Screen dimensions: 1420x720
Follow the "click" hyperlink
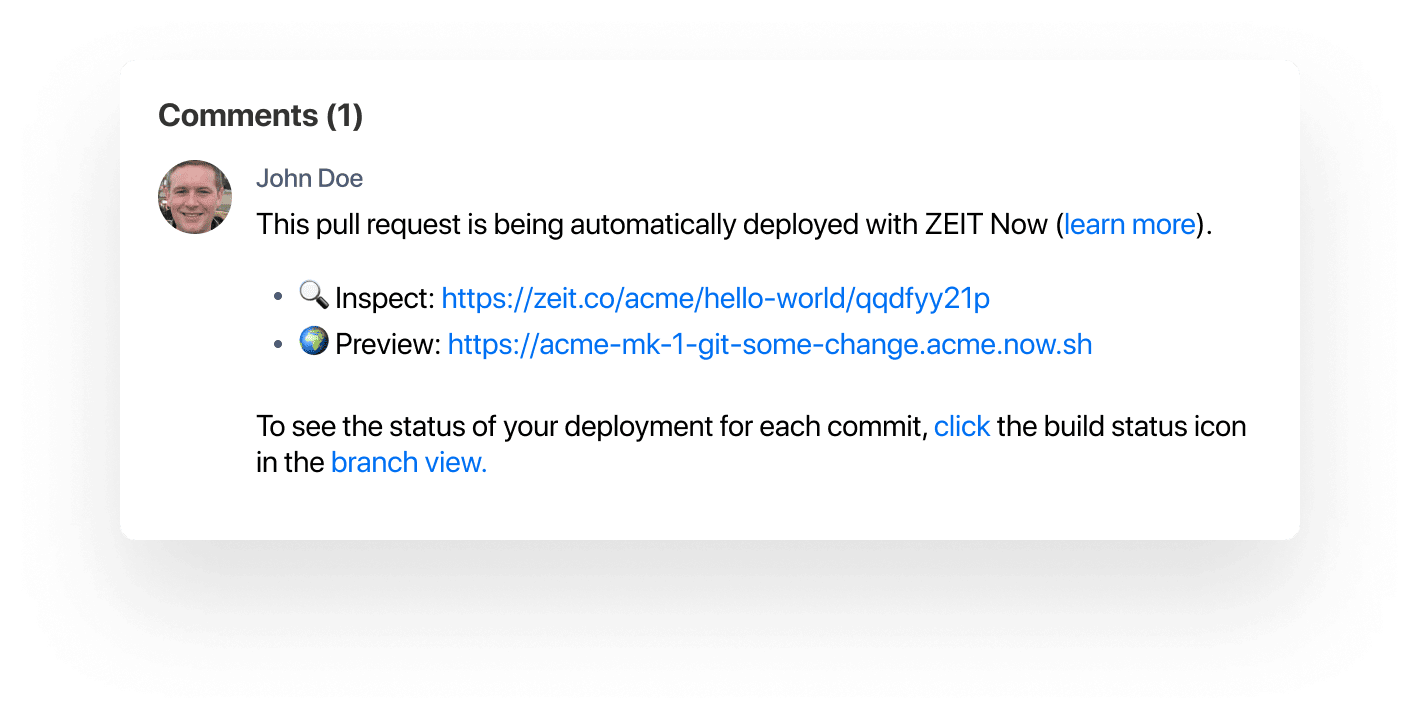pyautogui.click(x=962, y=427)
